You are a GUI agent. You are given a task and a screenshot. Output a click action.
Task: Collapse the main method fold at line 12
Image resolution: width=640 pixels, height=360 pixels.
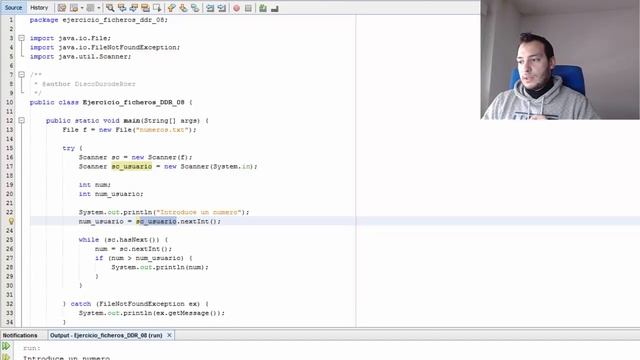coord(21,120)
